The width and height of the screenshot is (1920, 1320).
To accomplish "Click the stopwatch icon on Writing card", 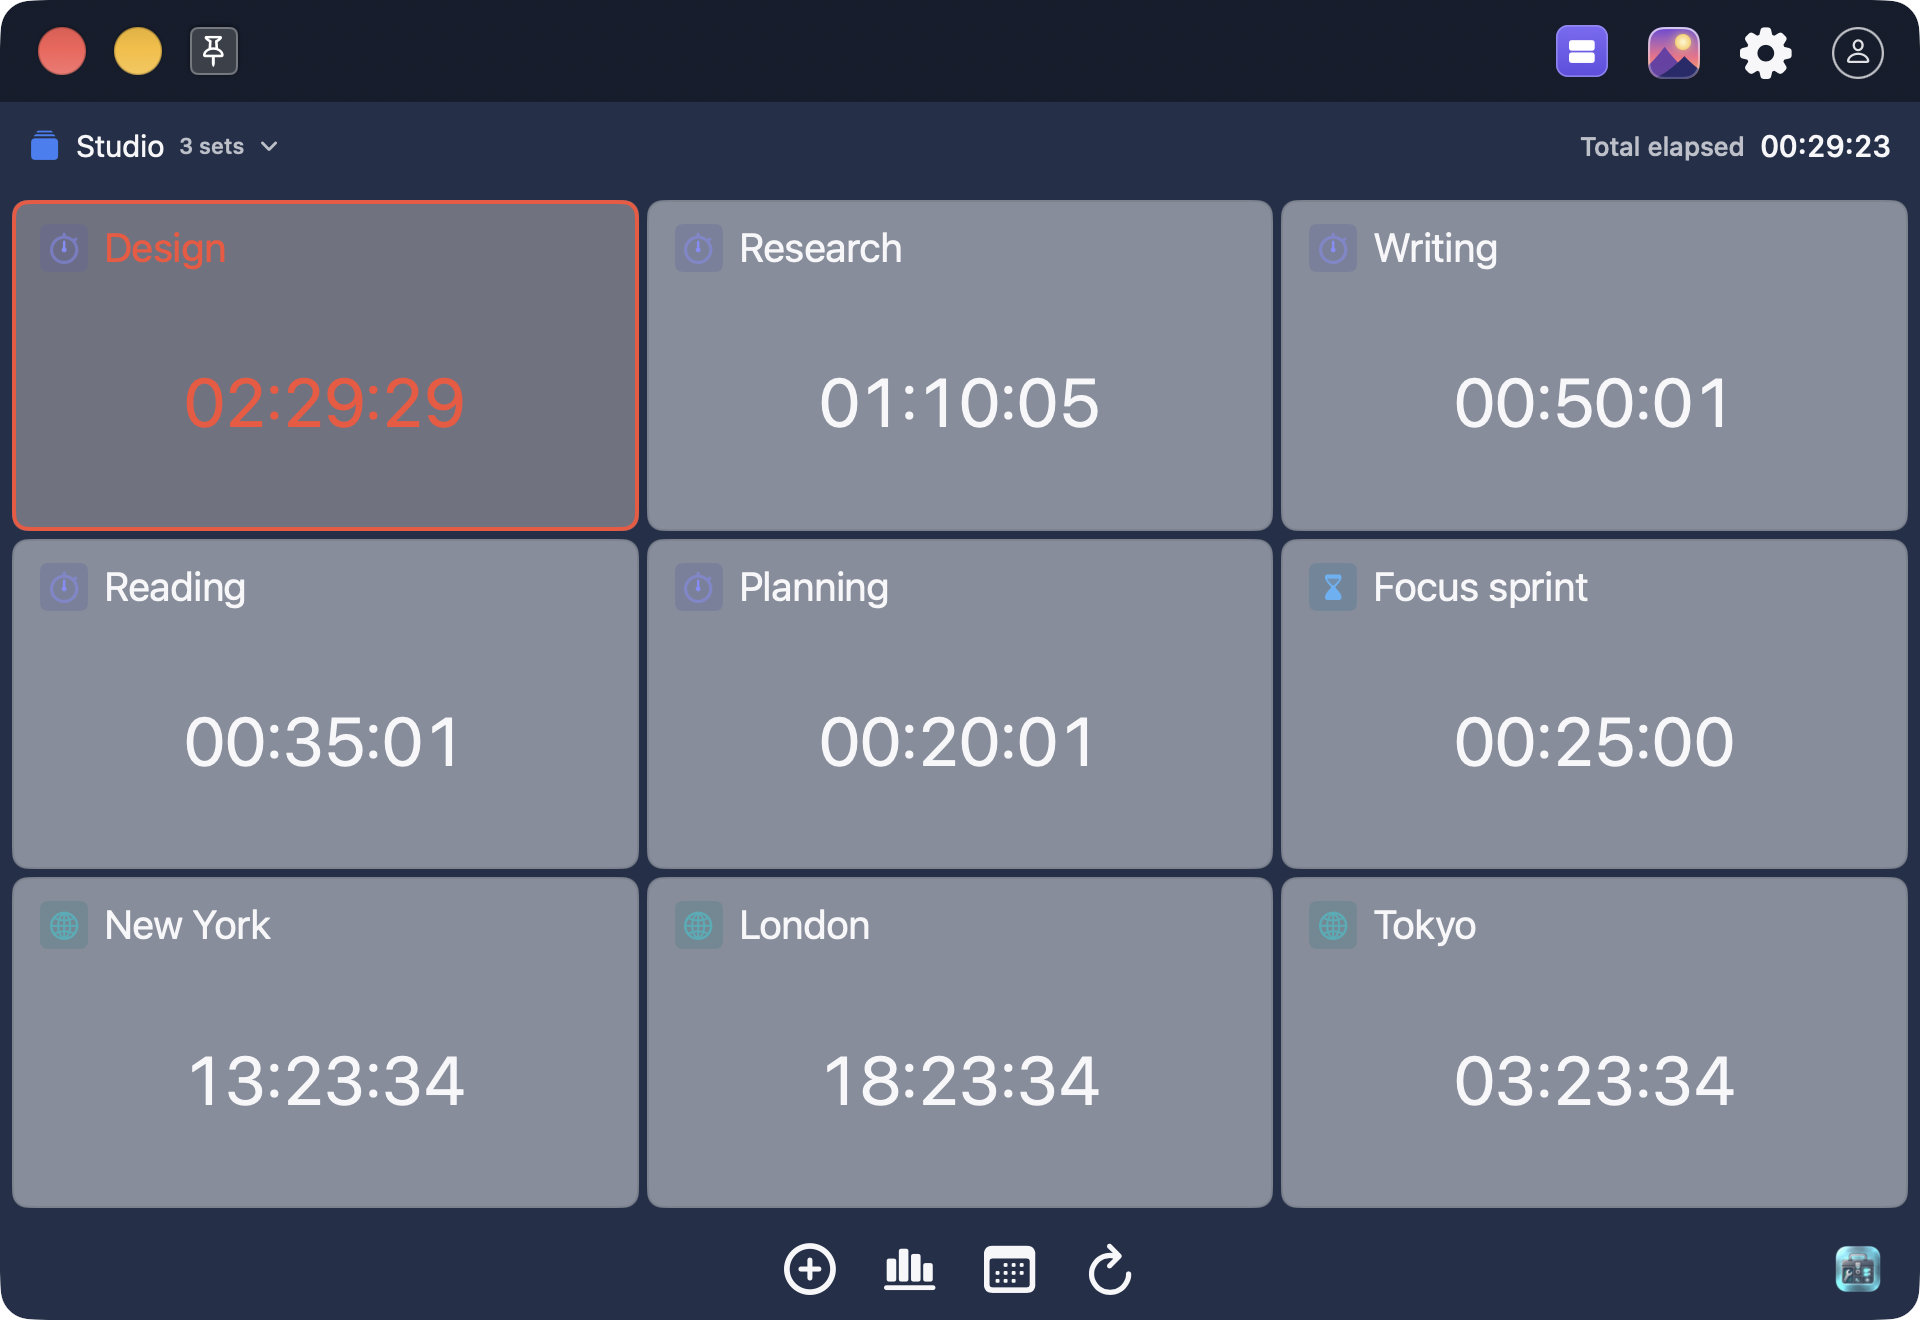I will click(1332, 248).
